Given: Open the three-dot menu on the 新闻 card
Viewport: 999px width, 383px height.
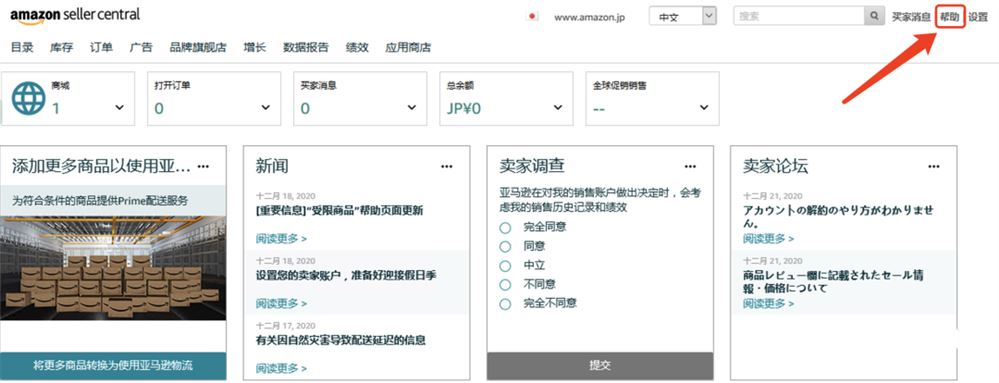Looking at the screenshot, I should coord(447,166).
